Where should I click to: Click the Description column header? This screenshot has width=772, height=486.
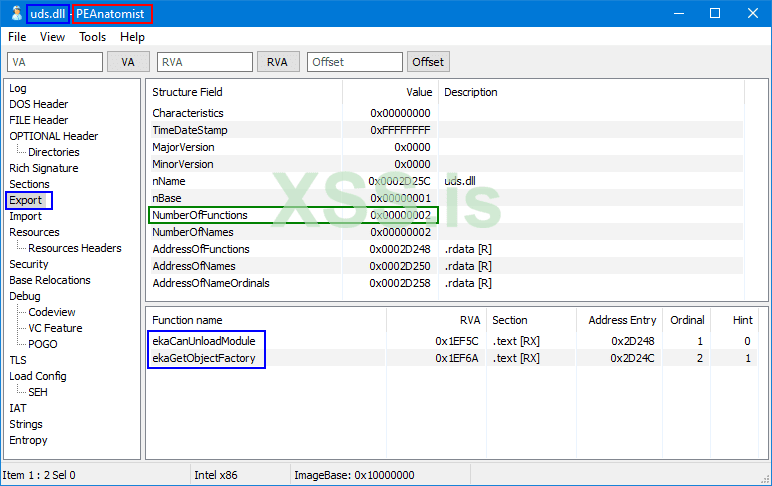591,92
